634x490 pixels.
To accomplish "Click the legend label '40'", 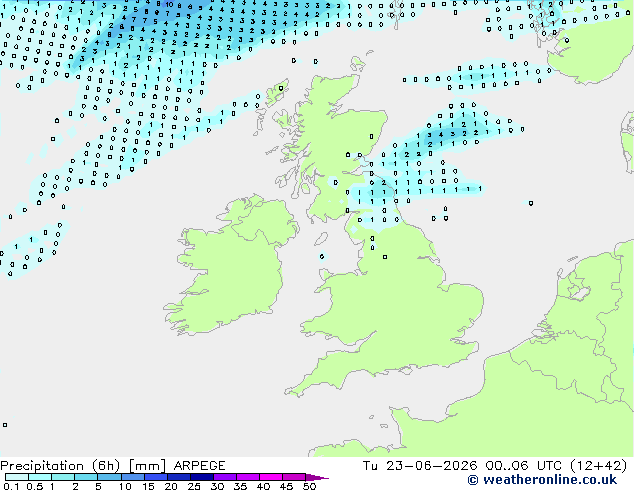I will tap(263, 486).
